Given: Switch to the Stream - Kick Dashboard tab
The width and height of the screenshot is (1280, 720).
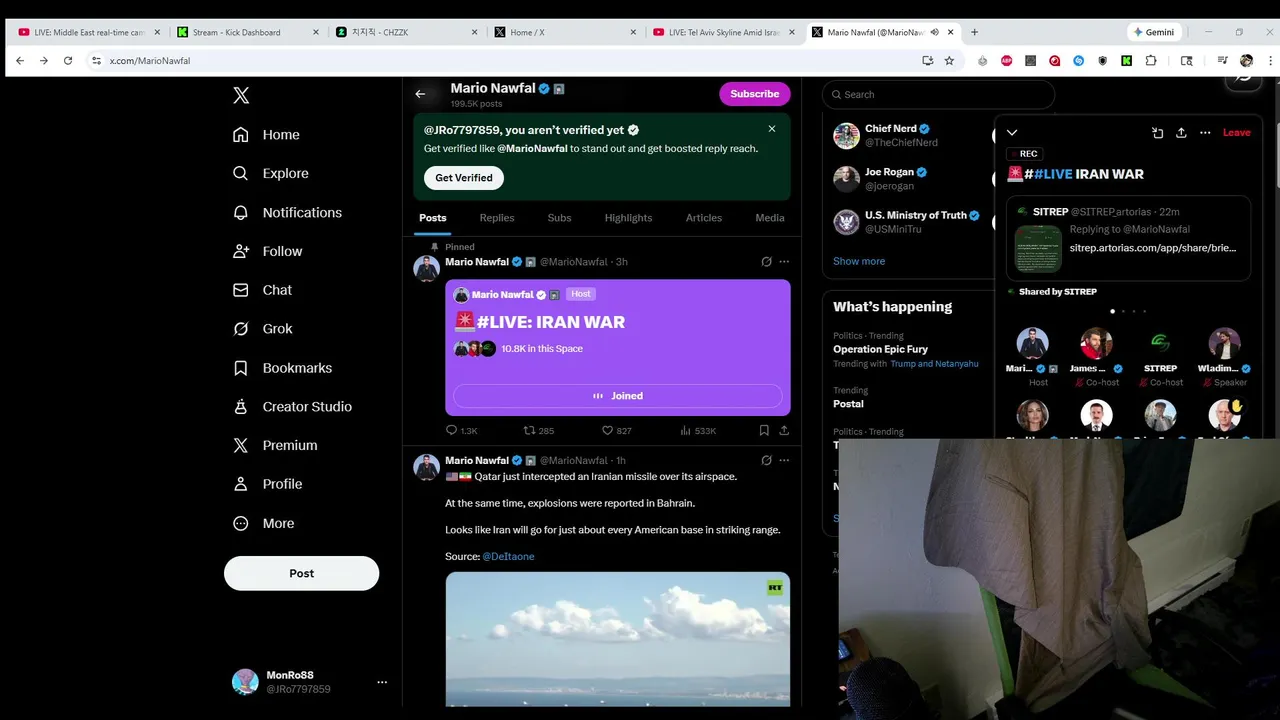Looking at the screenshot, I should click(246, 32).
